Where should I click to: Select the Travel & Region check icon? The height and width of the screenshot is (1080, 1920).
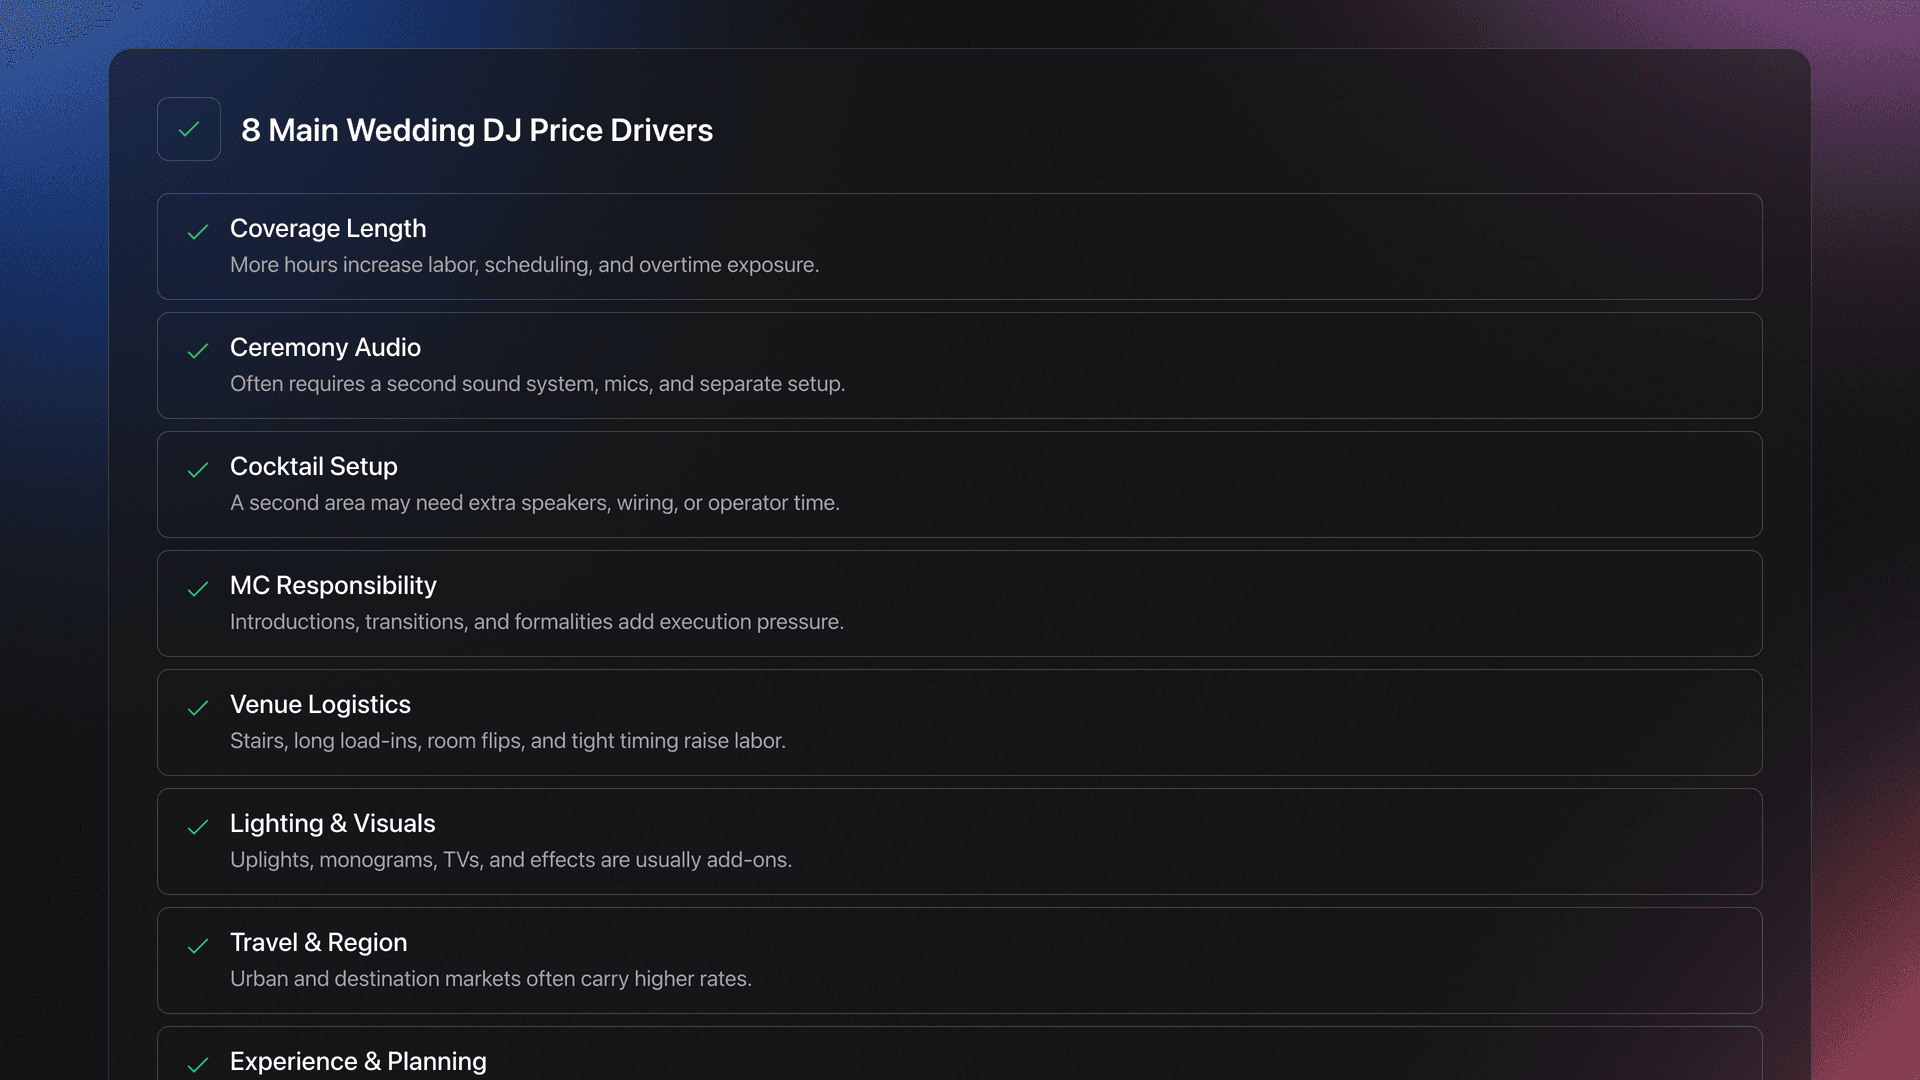[x=199, y=947]
